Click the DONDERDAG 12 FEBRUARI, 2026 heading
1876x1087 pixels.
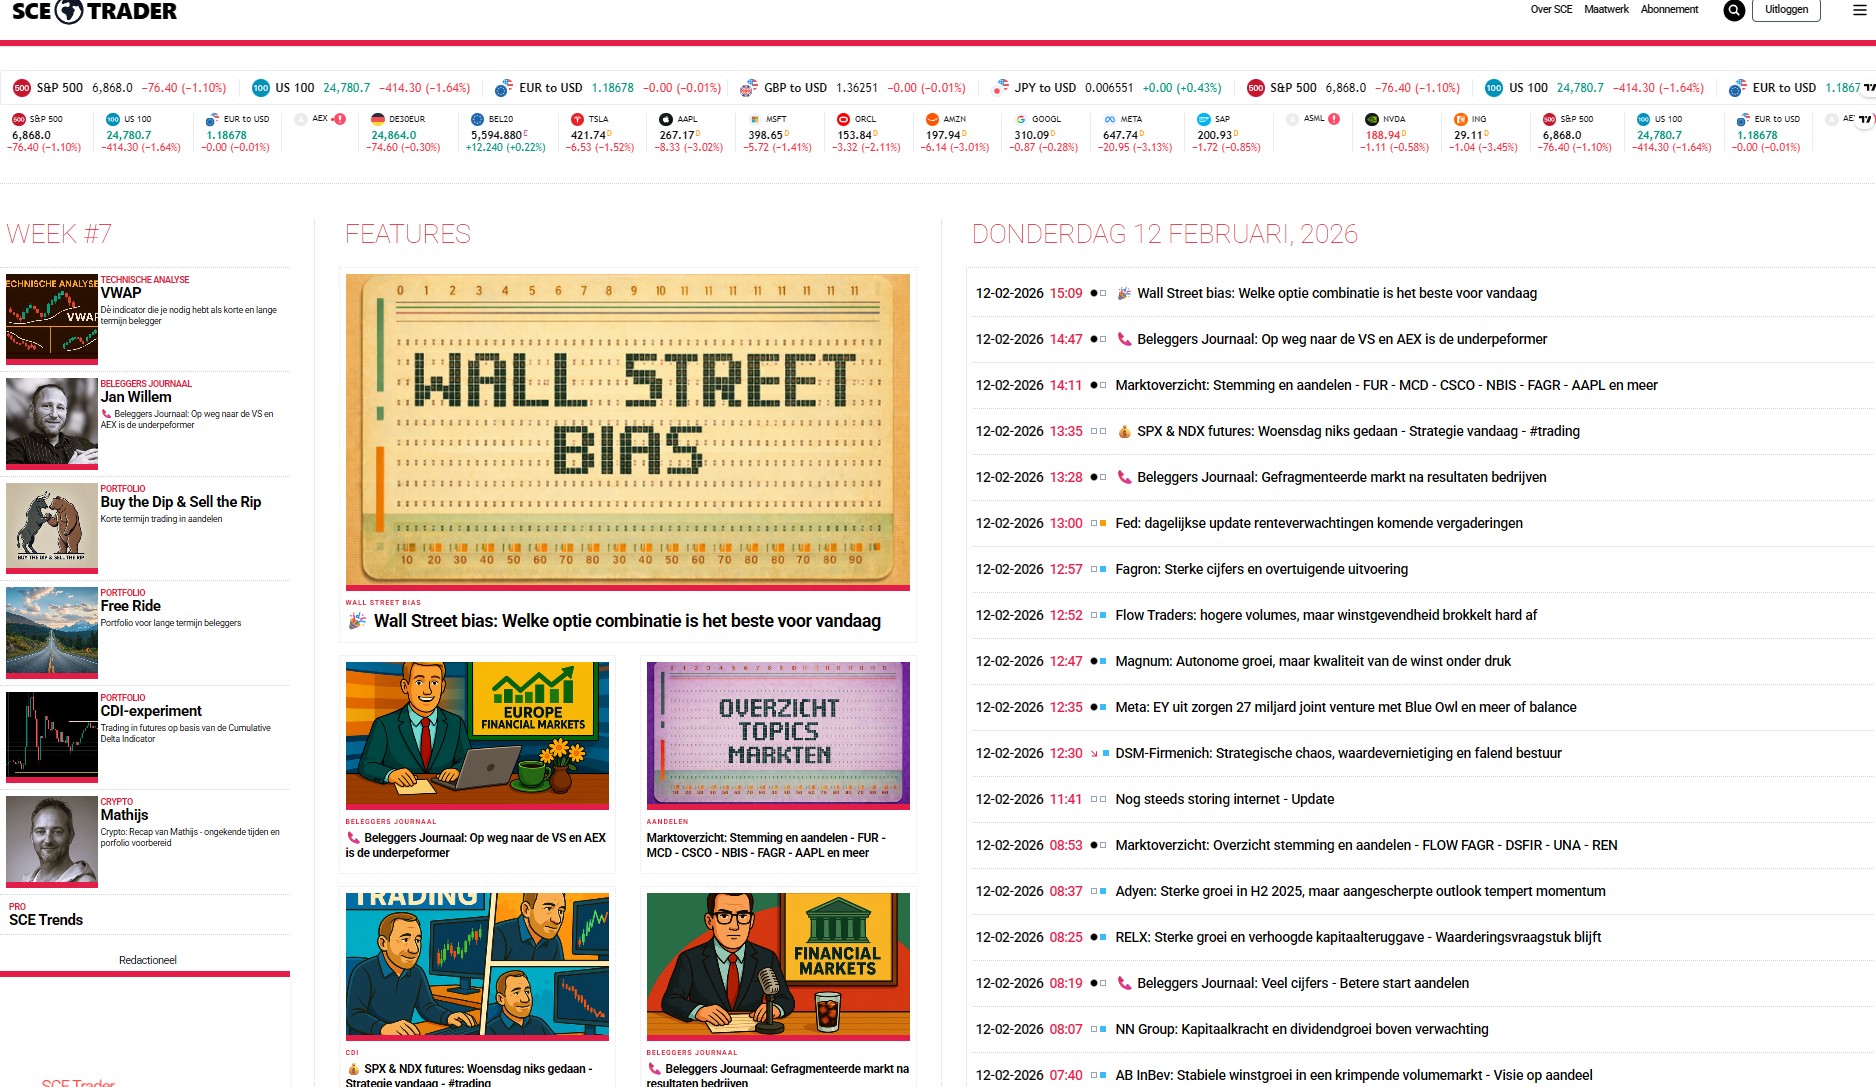[1165, 234]
